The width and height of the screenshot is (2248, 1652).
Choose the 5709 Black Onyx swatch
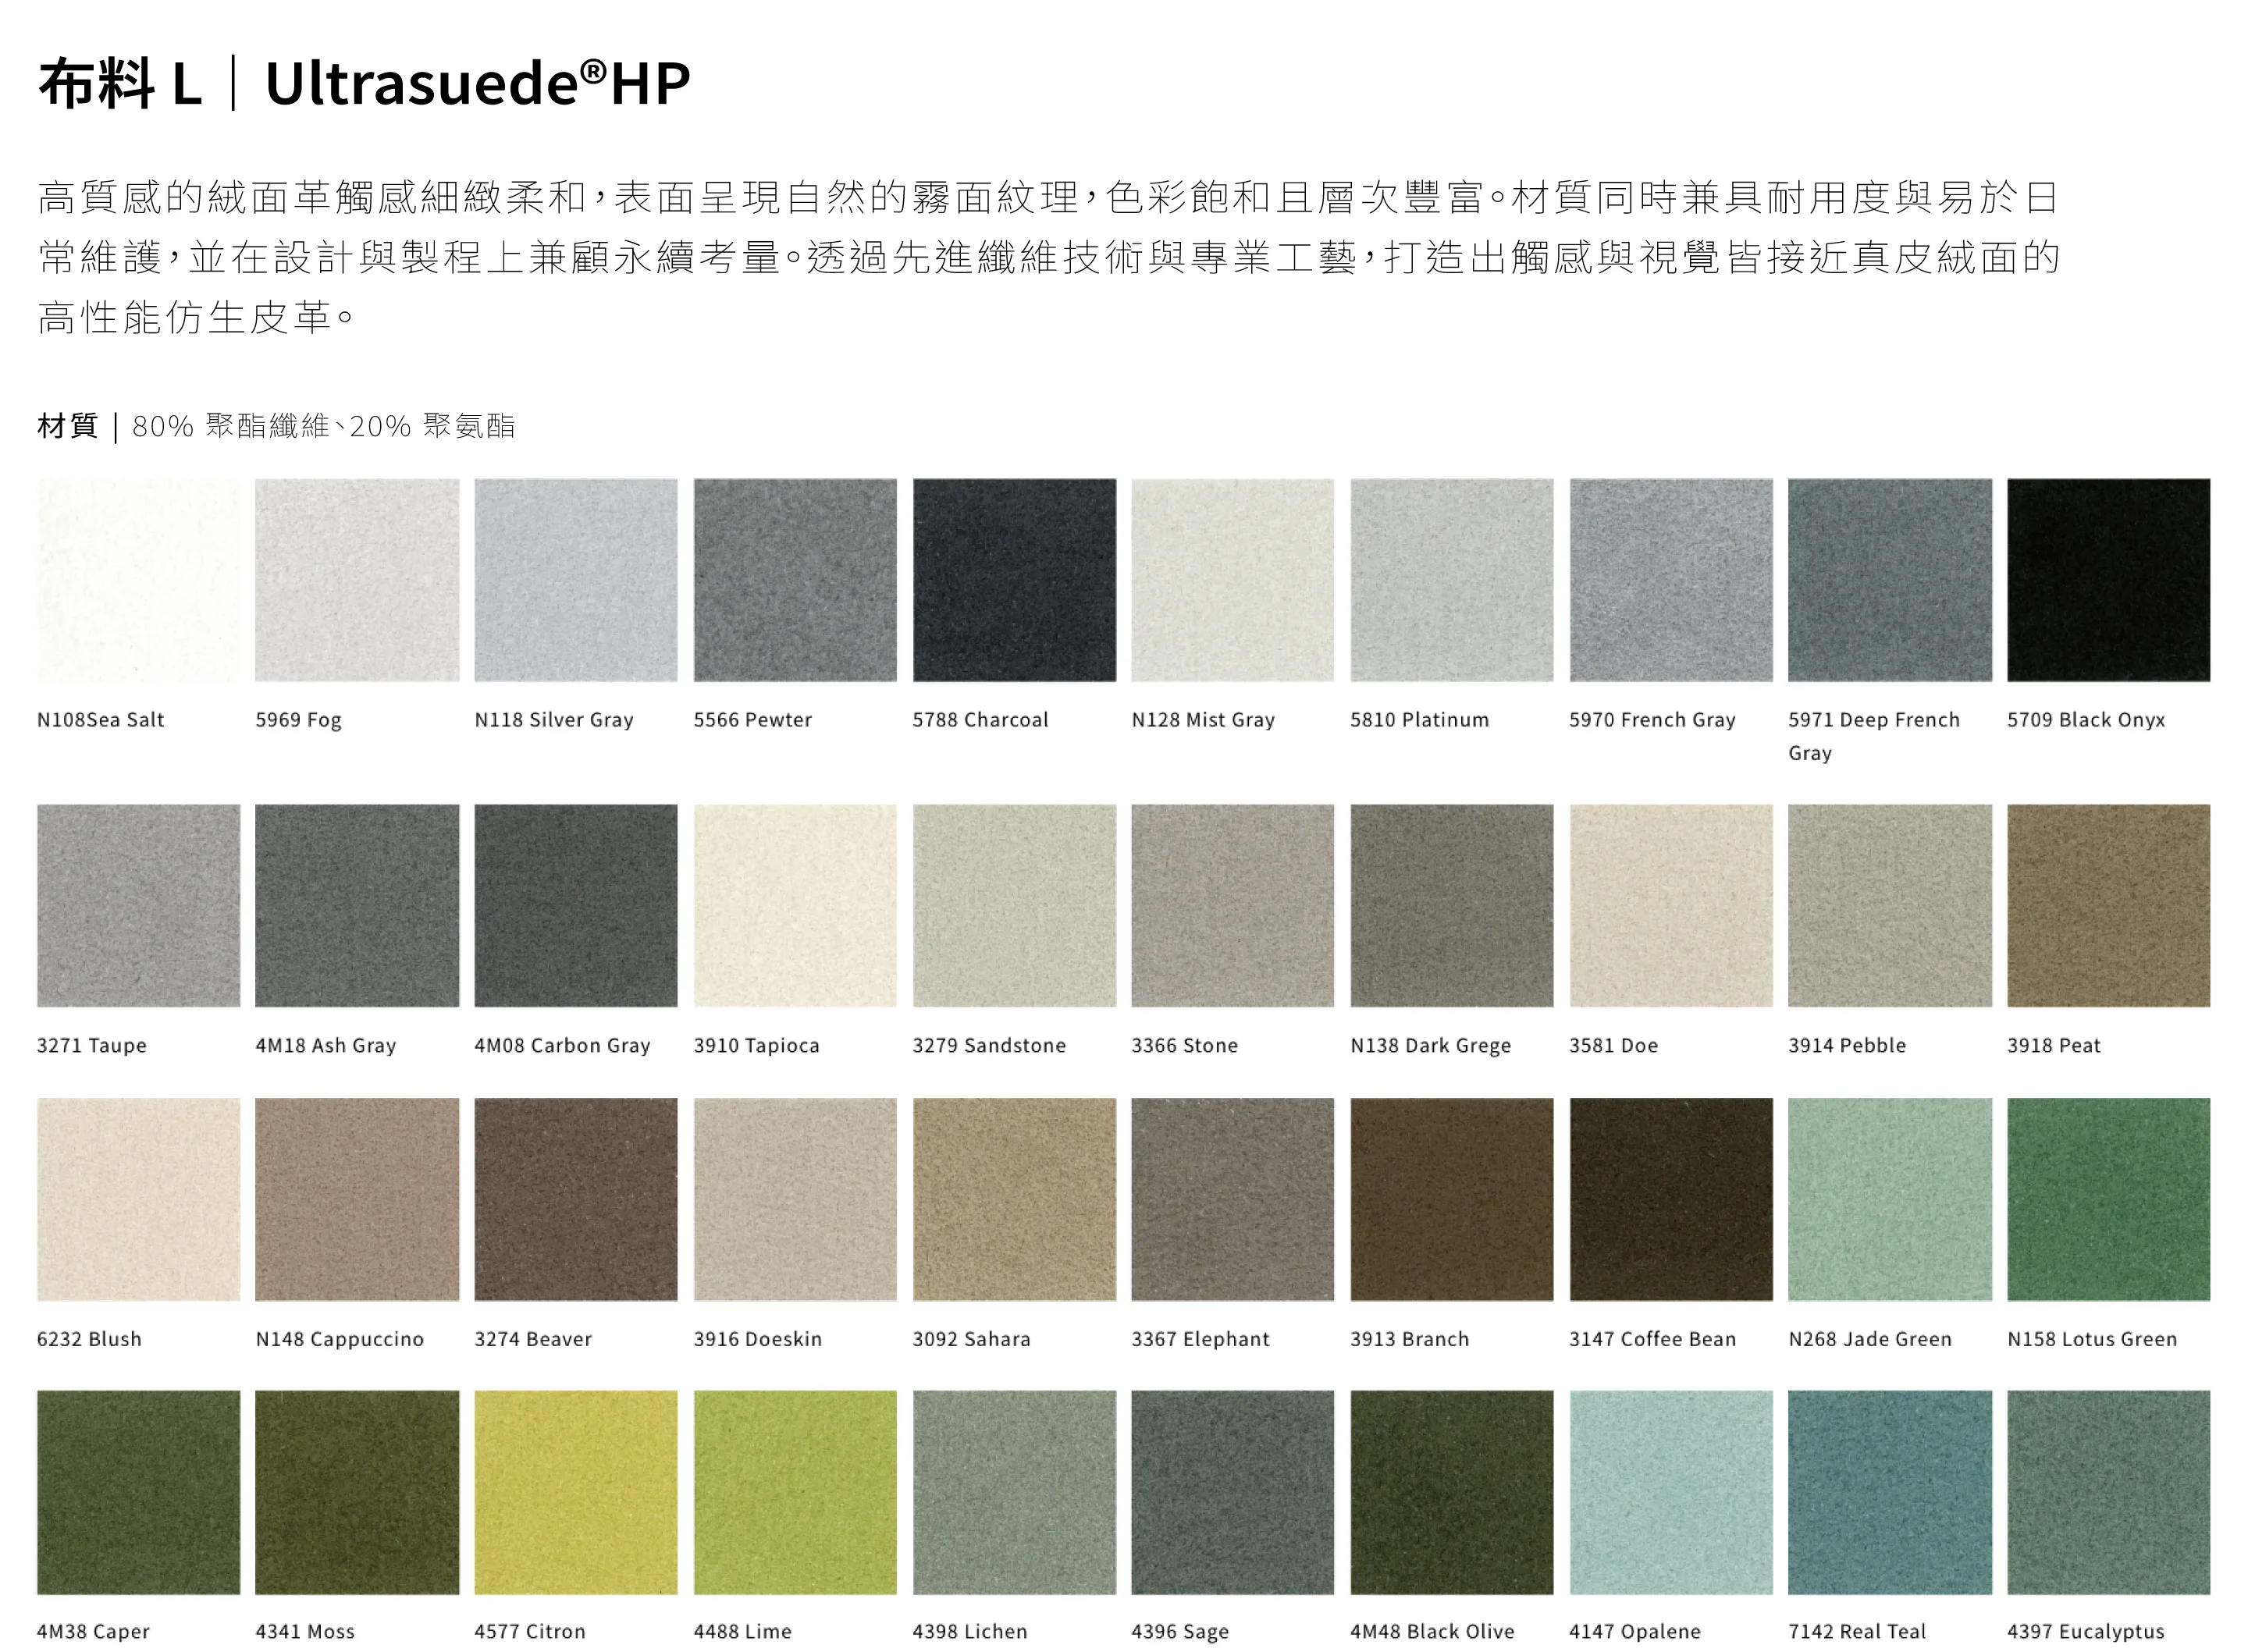(2108, 580)
